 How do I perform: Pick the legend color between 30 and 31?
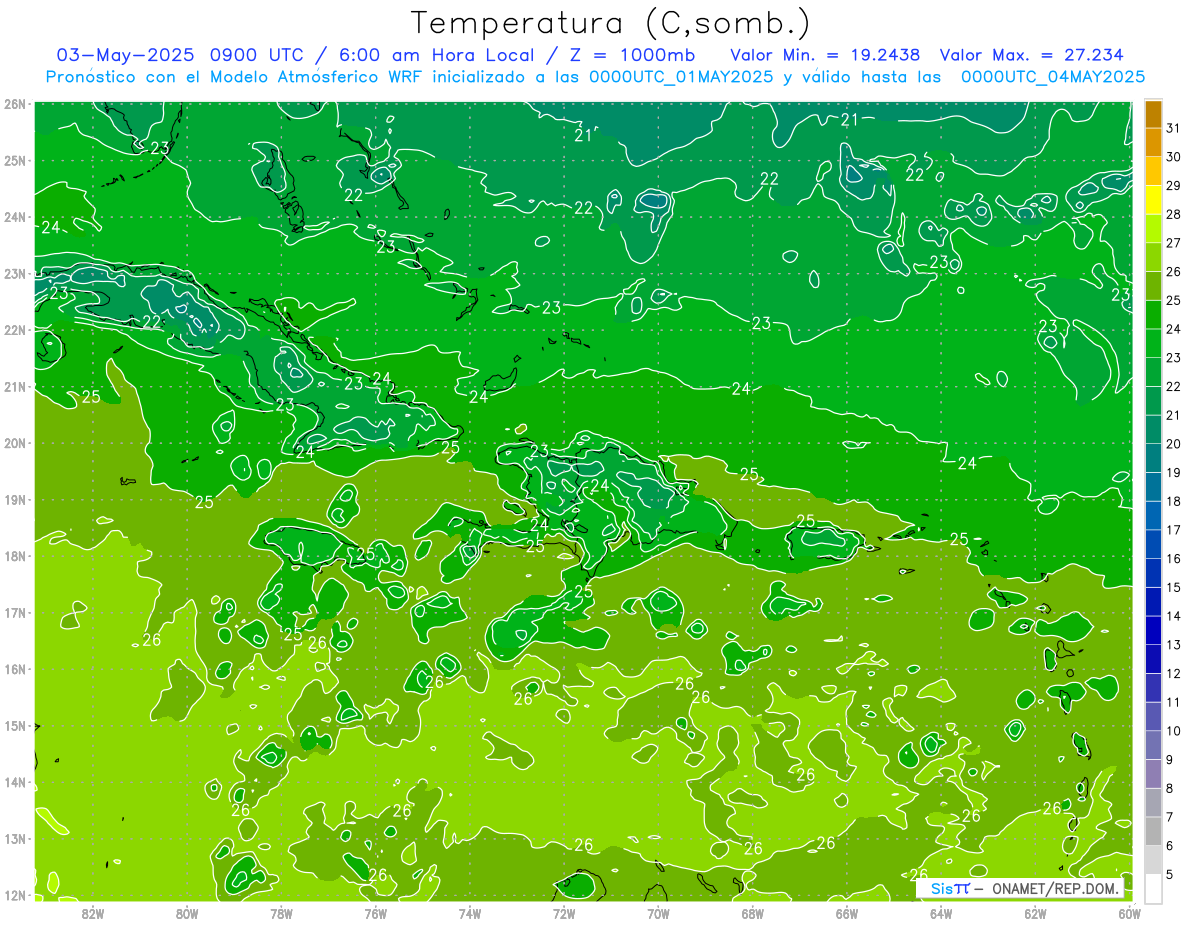(x=1153, y=143)
